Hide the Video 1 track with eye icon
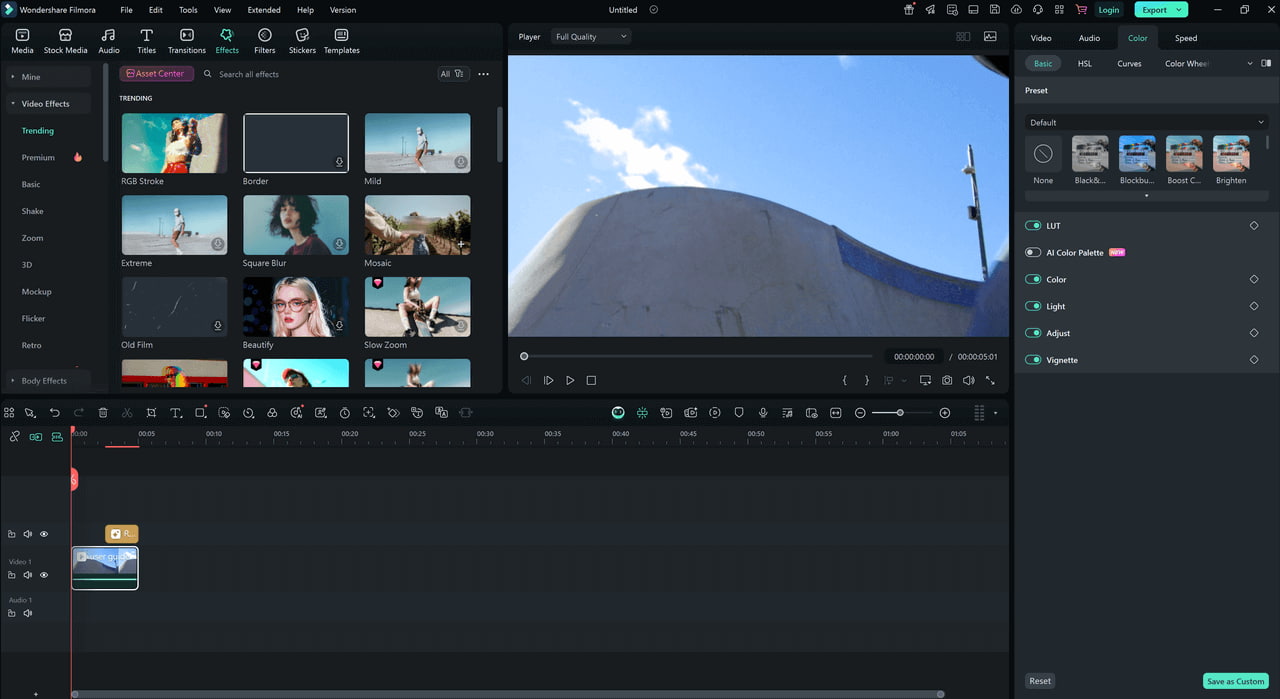Viewport: 1280px width, 699px height. (44, 575)
